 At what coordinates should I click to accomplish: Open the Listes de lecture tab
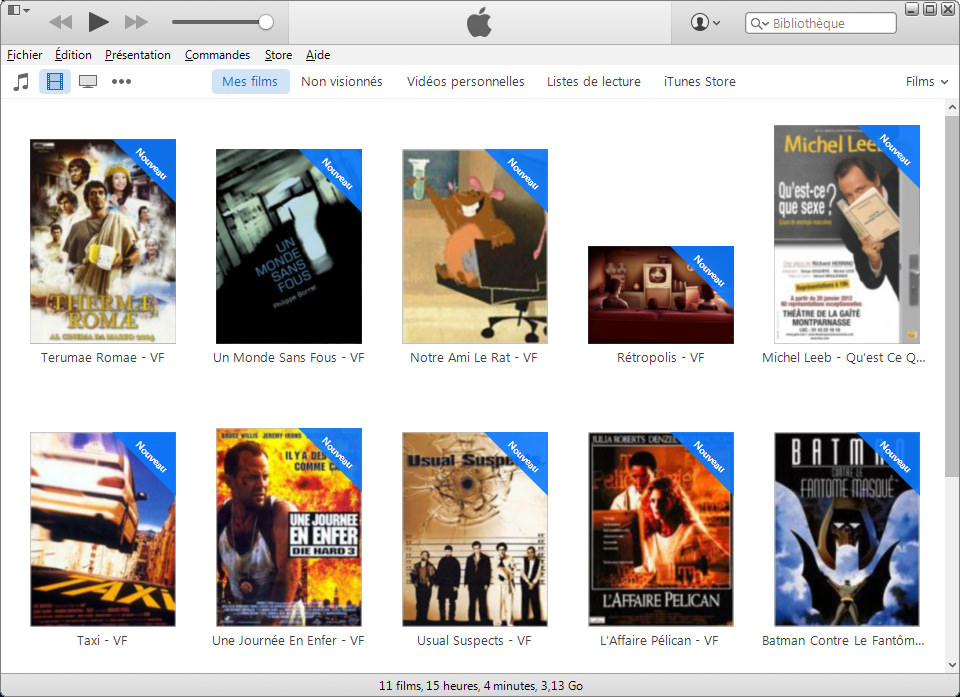[x=594, y=82]
